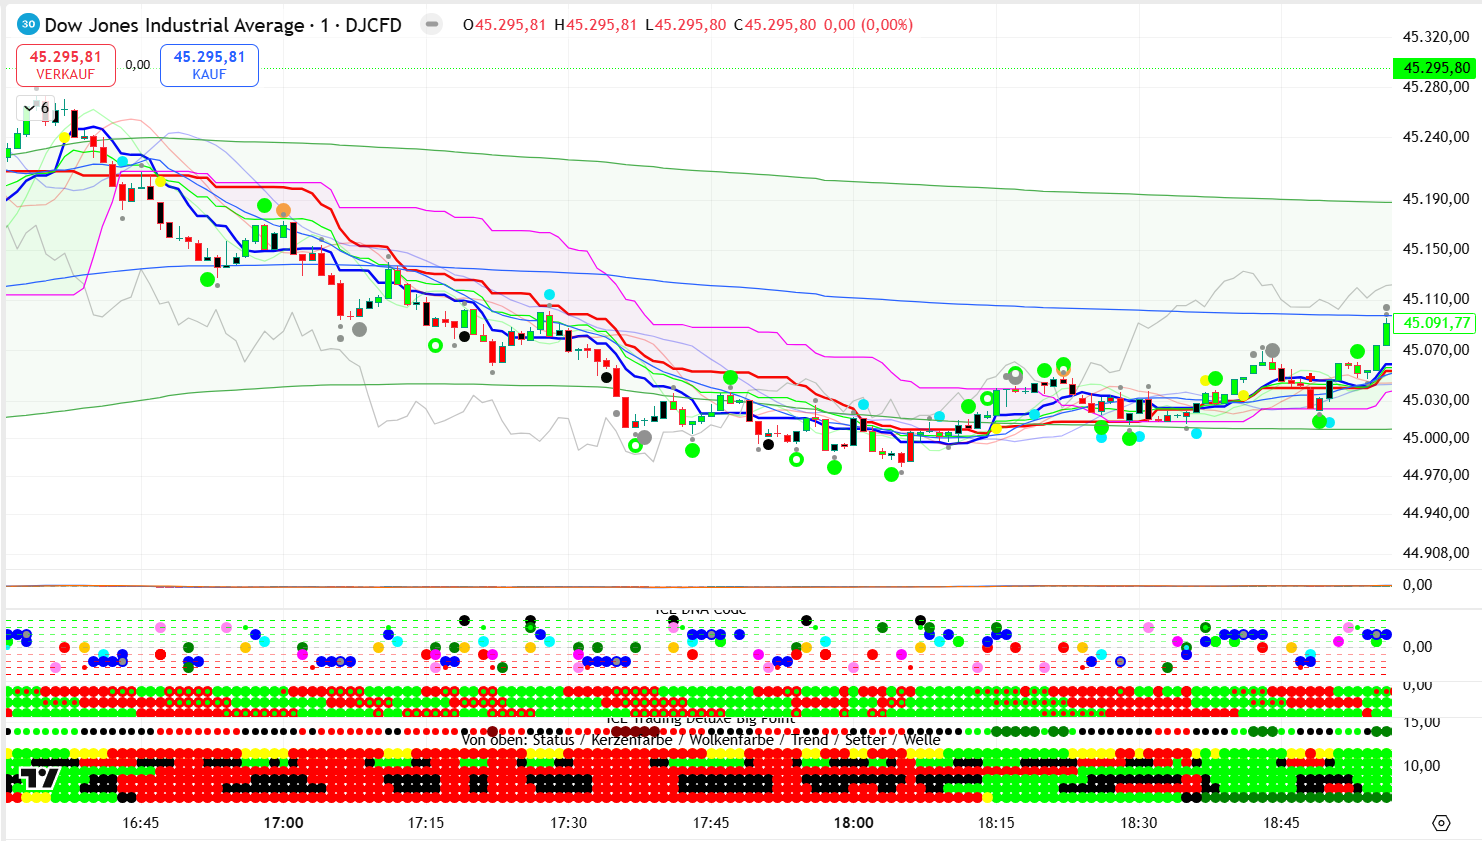Click the 0,00 spread value between sell and buy
This screenshot has height=841, width=1482.
coord(138,65)
